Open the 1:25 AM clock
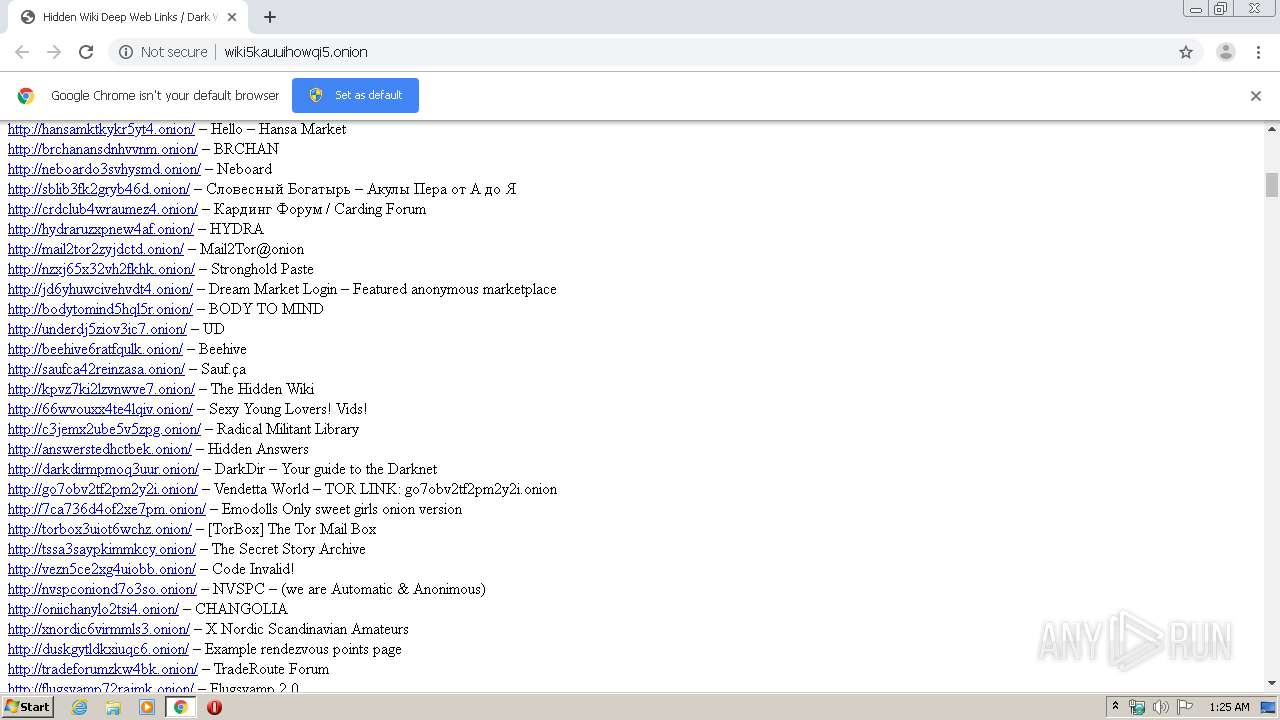The image size is (1280, 720). pos(1229,707)
